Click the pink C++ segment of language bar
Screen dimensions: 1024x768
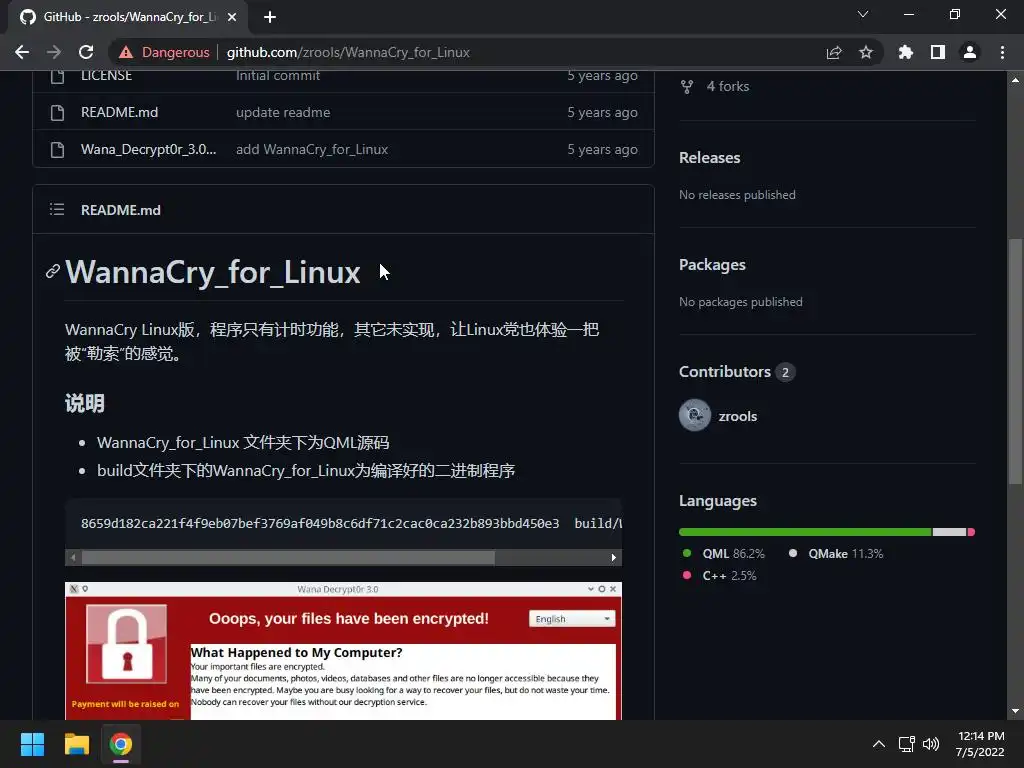click(971, 532)
